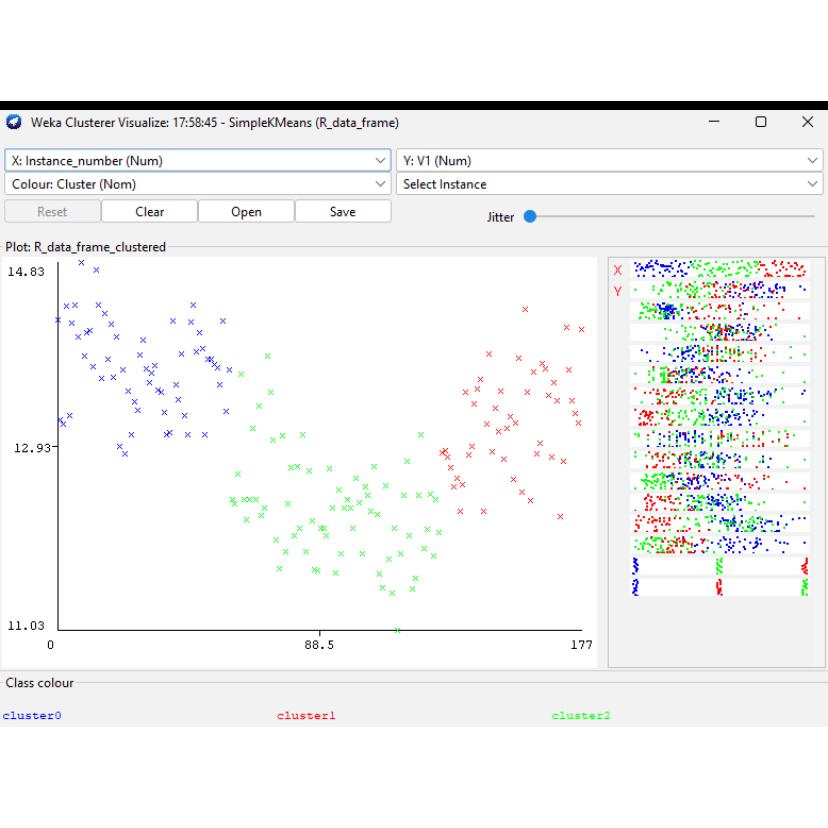Click the Clear button
The width and height of the screenshot is (828, 828).
149,212
